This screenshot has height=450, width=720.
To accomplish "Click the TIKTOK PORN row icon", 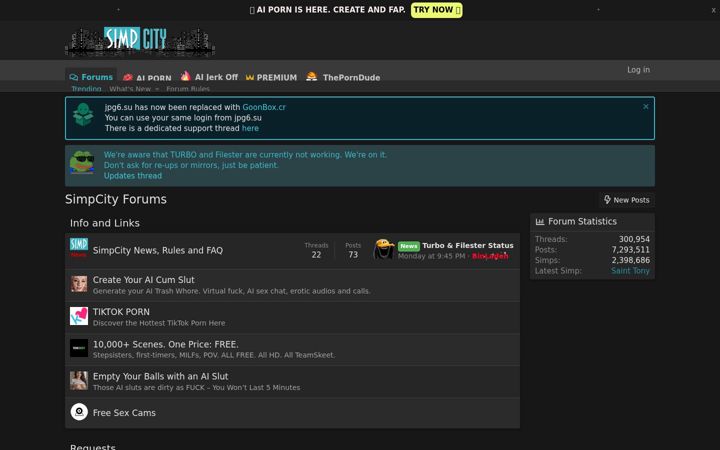I will click(x=79, y=316).
